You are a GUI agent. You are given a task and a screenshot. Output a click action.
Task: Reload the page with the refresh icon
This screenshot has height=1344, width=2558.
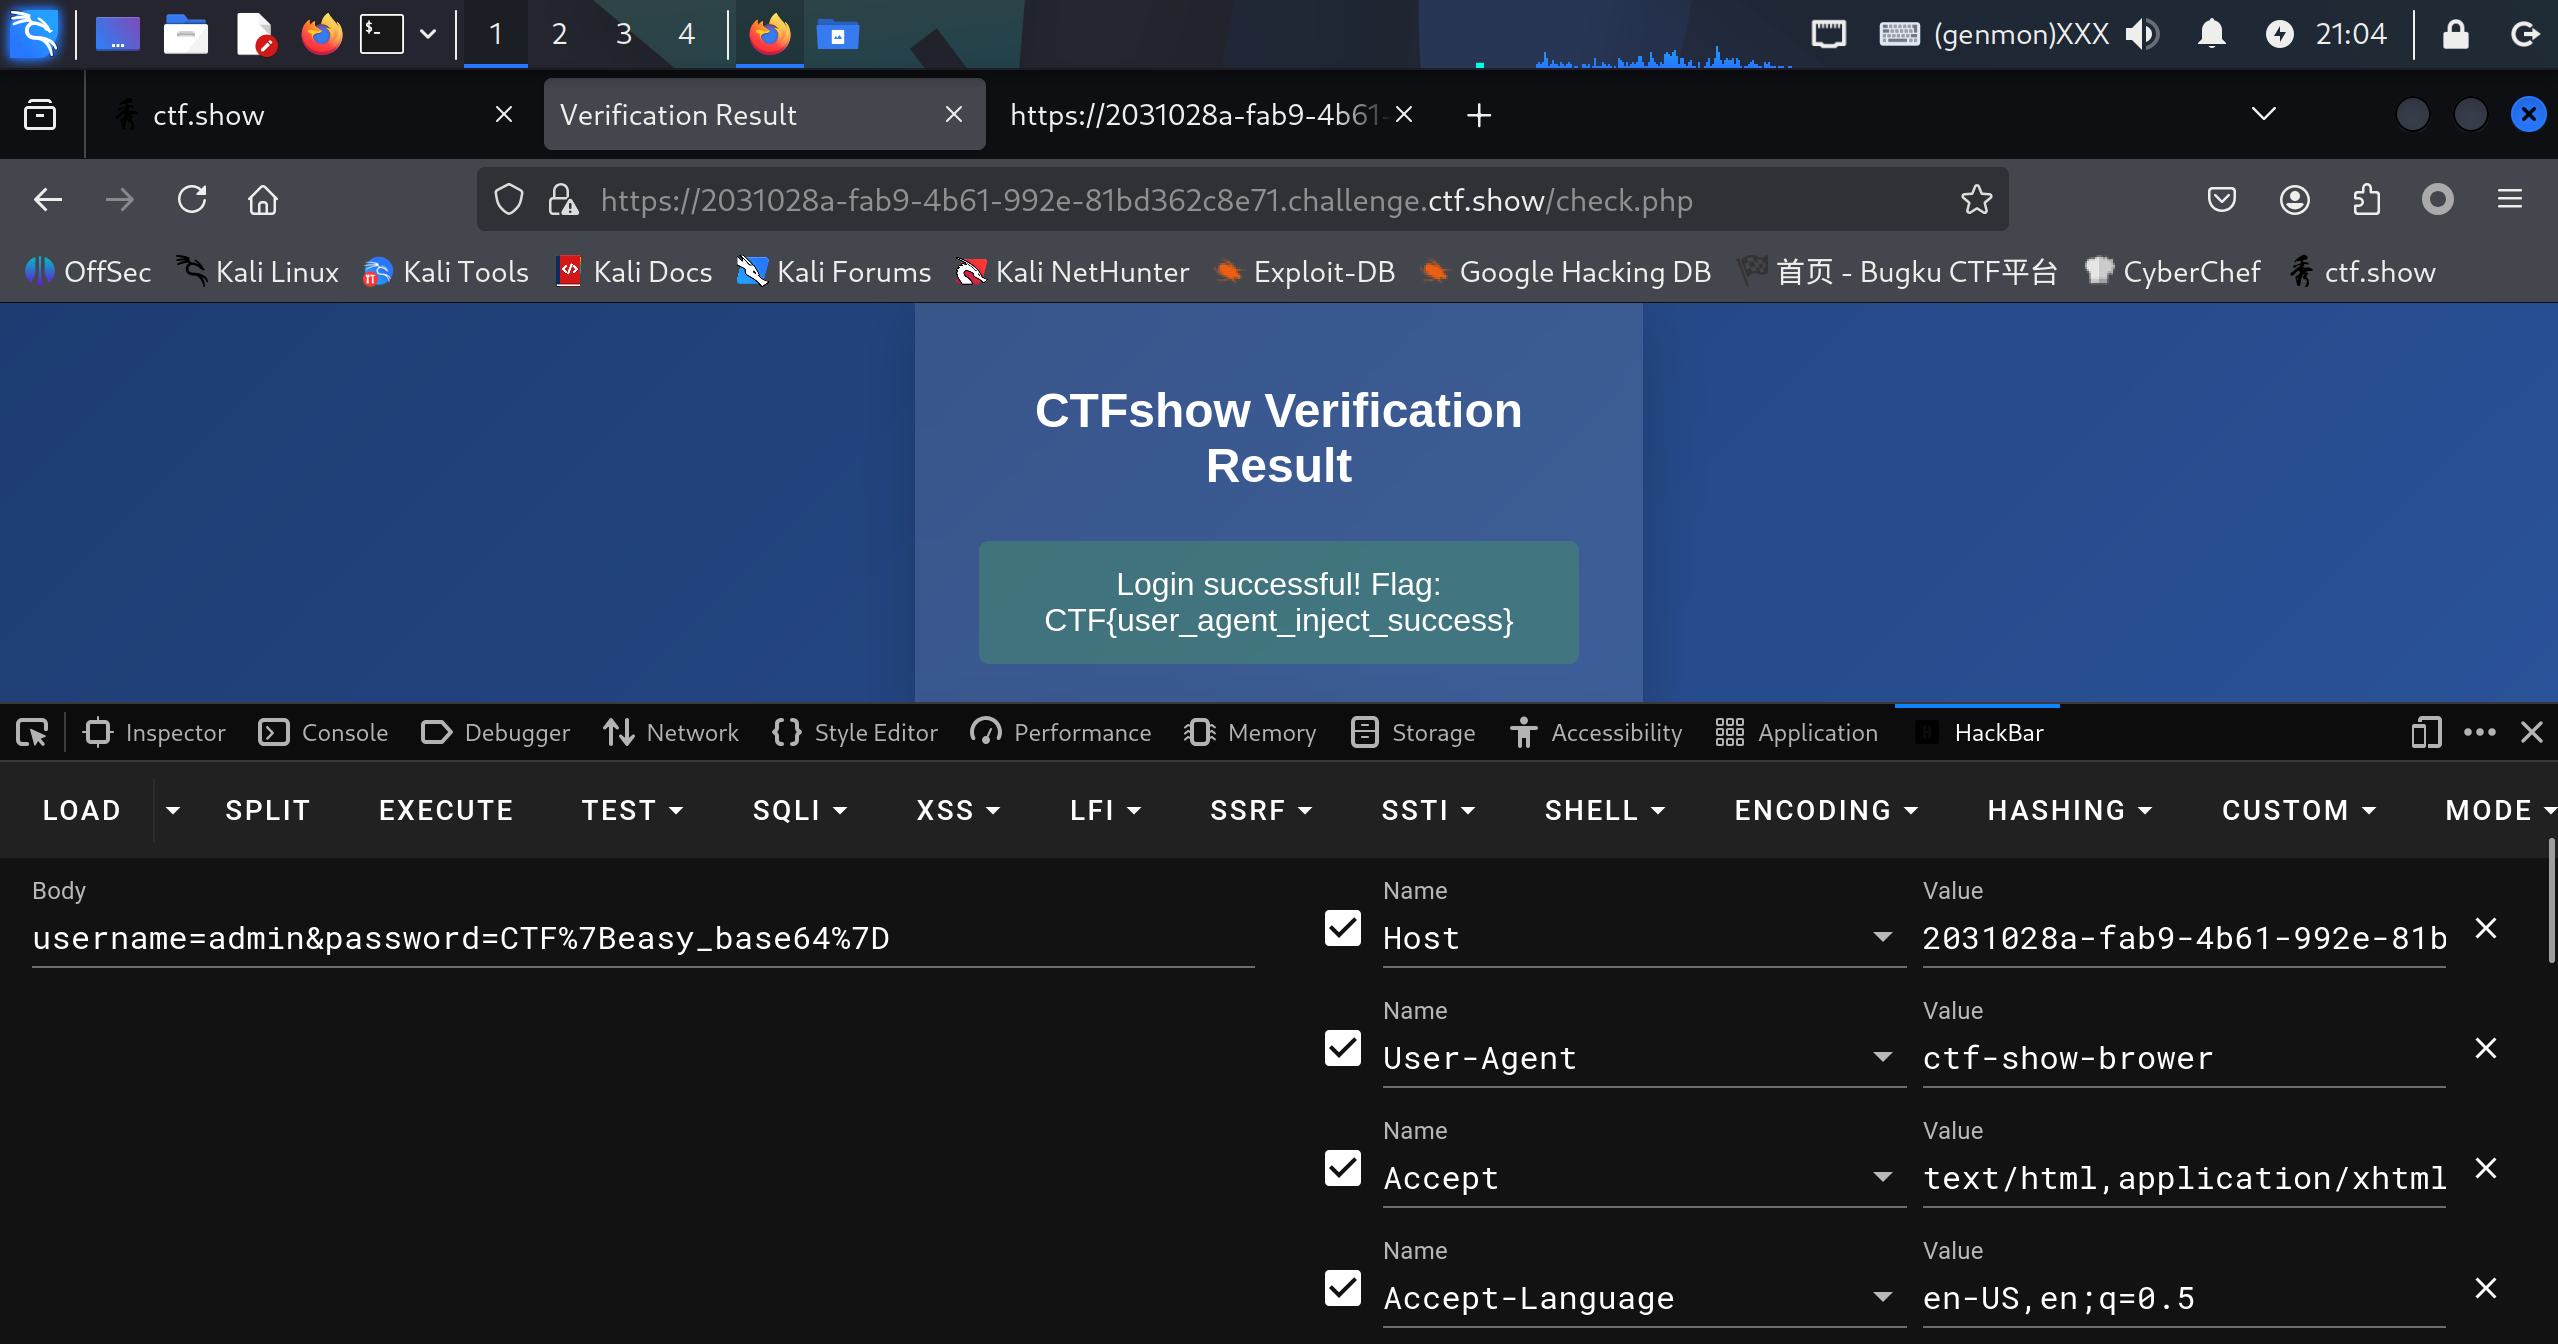(x=192, y=200)
